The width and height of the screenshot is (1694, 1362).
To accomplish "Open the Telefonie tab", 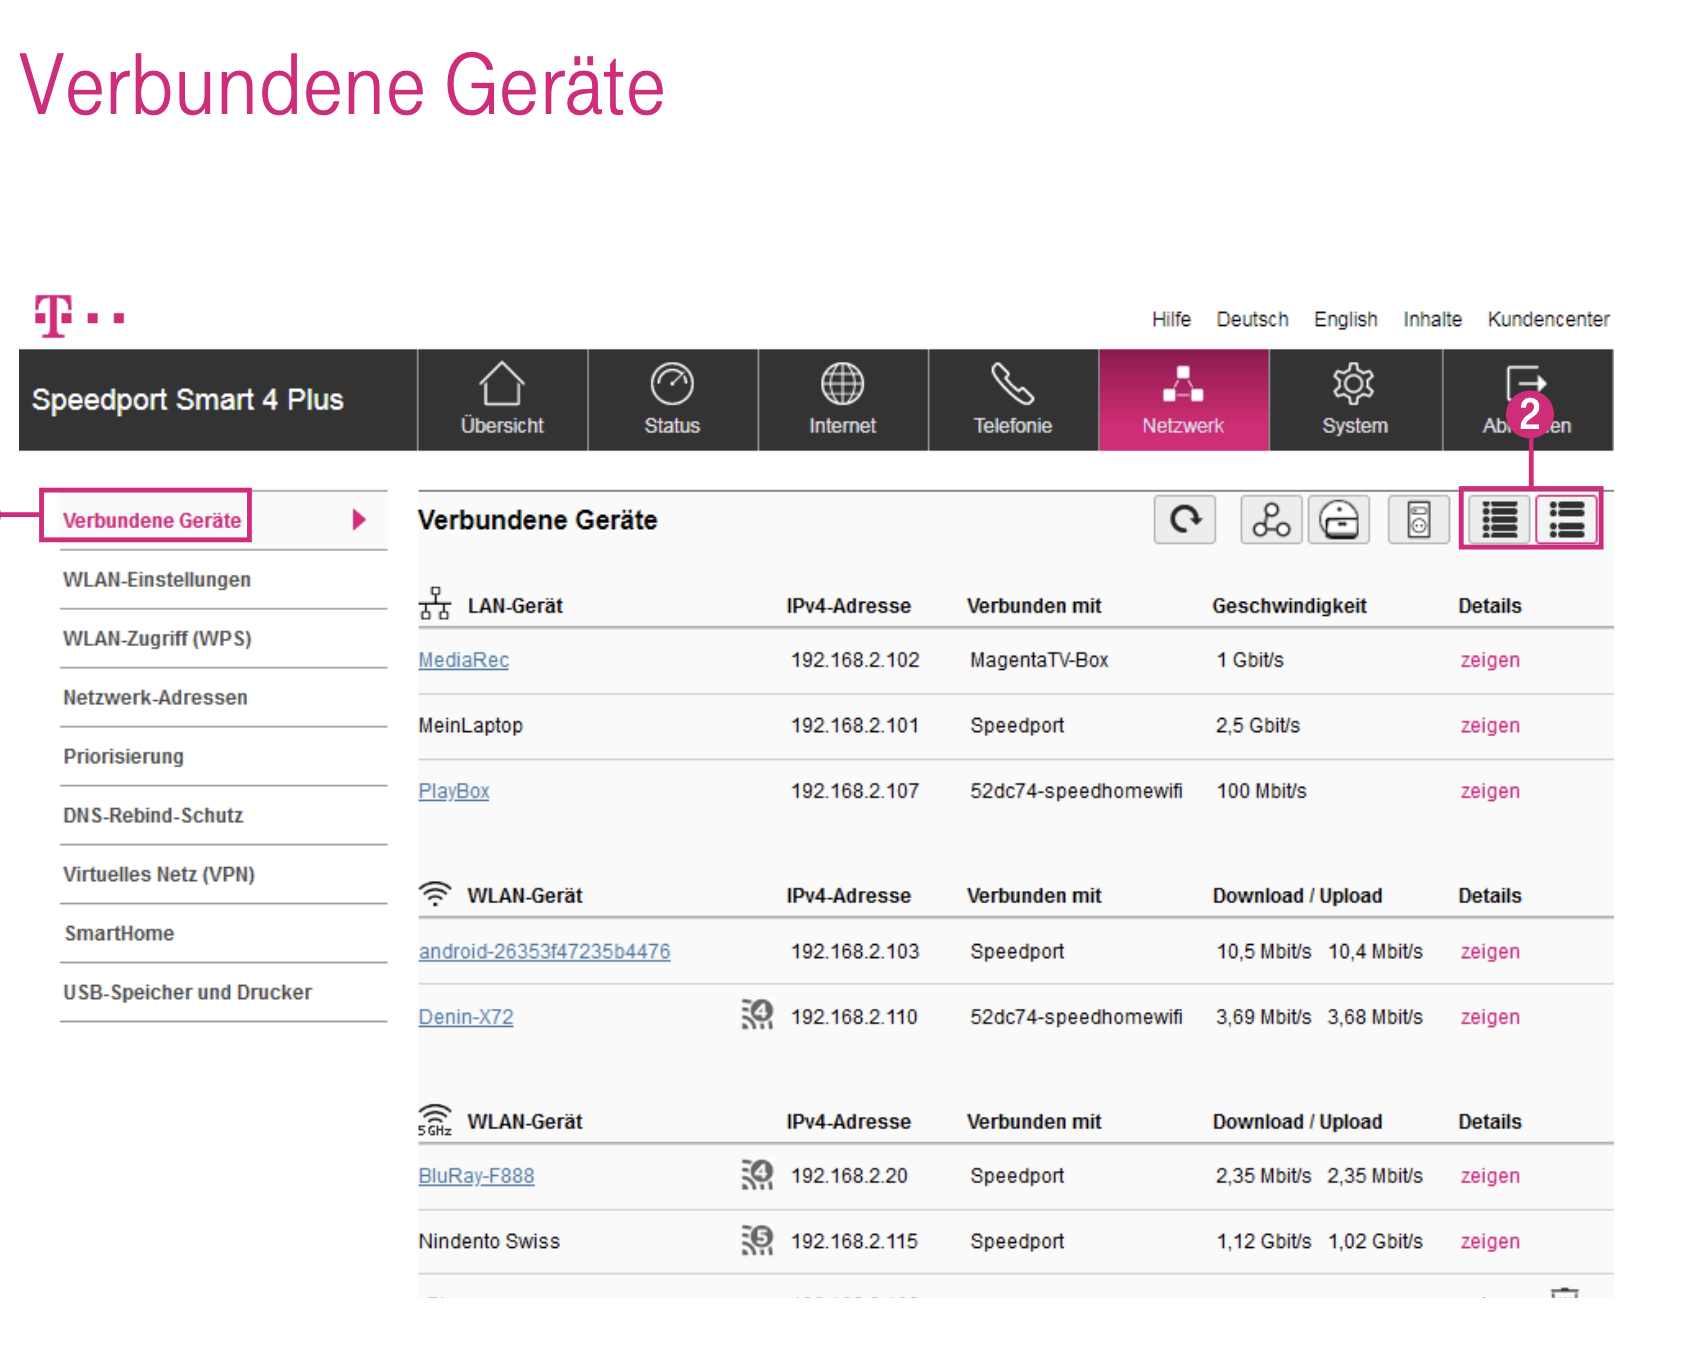I will 1013,400.
